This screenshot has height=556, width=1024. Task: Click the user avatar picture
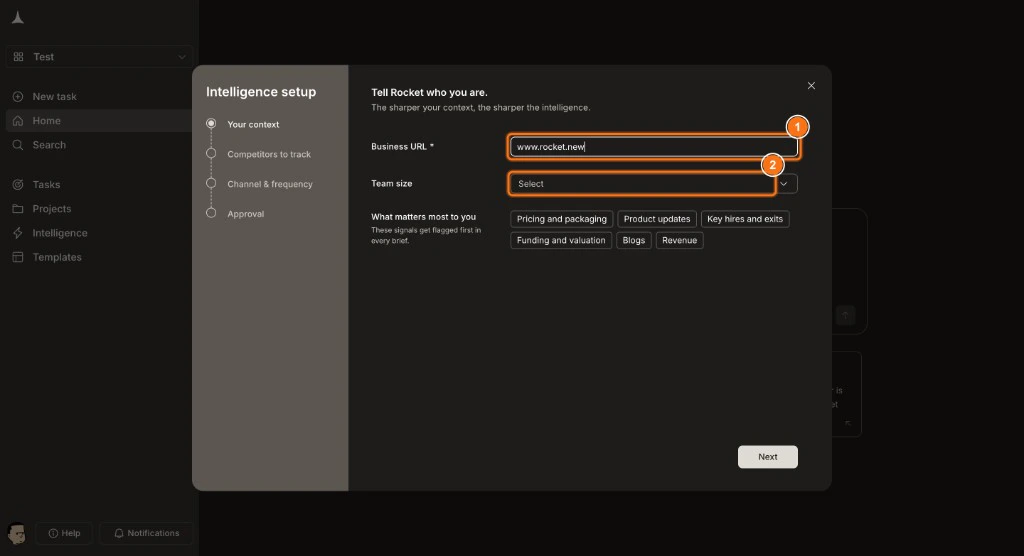tap(16, 533)
